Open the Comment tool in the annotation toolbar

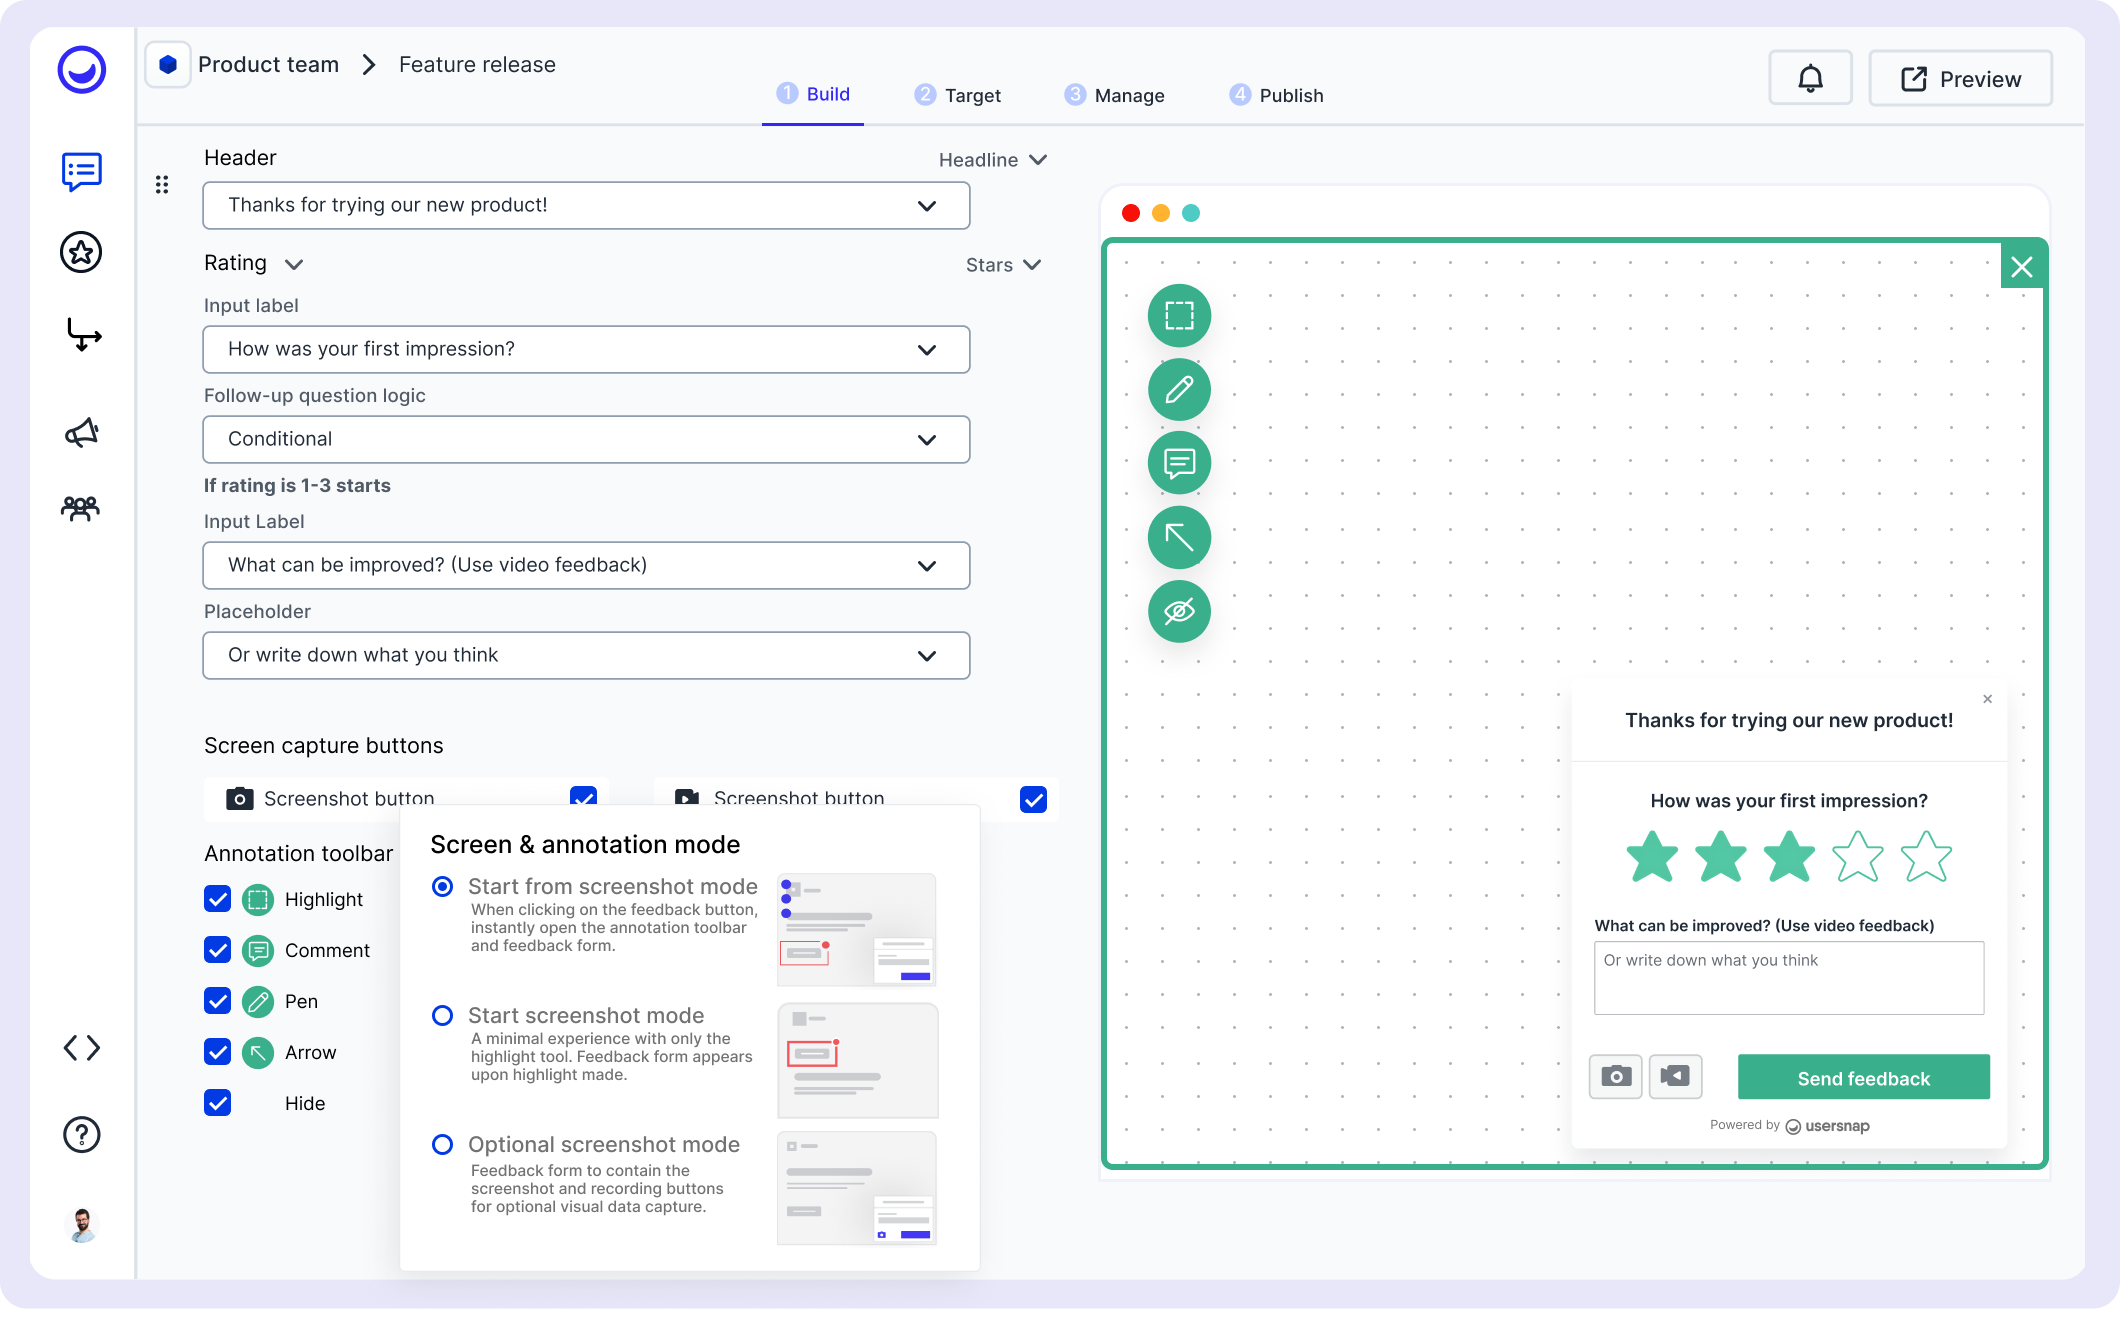tap(1179, 463)
